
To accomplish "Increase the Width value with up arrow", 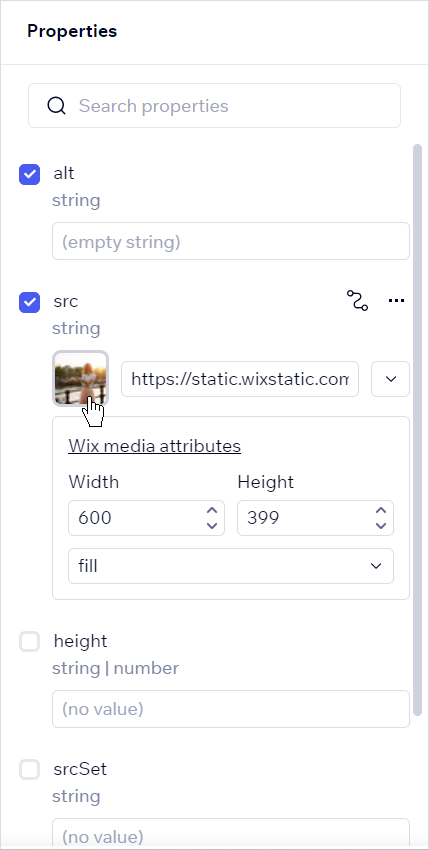I will tap(212, 511).
